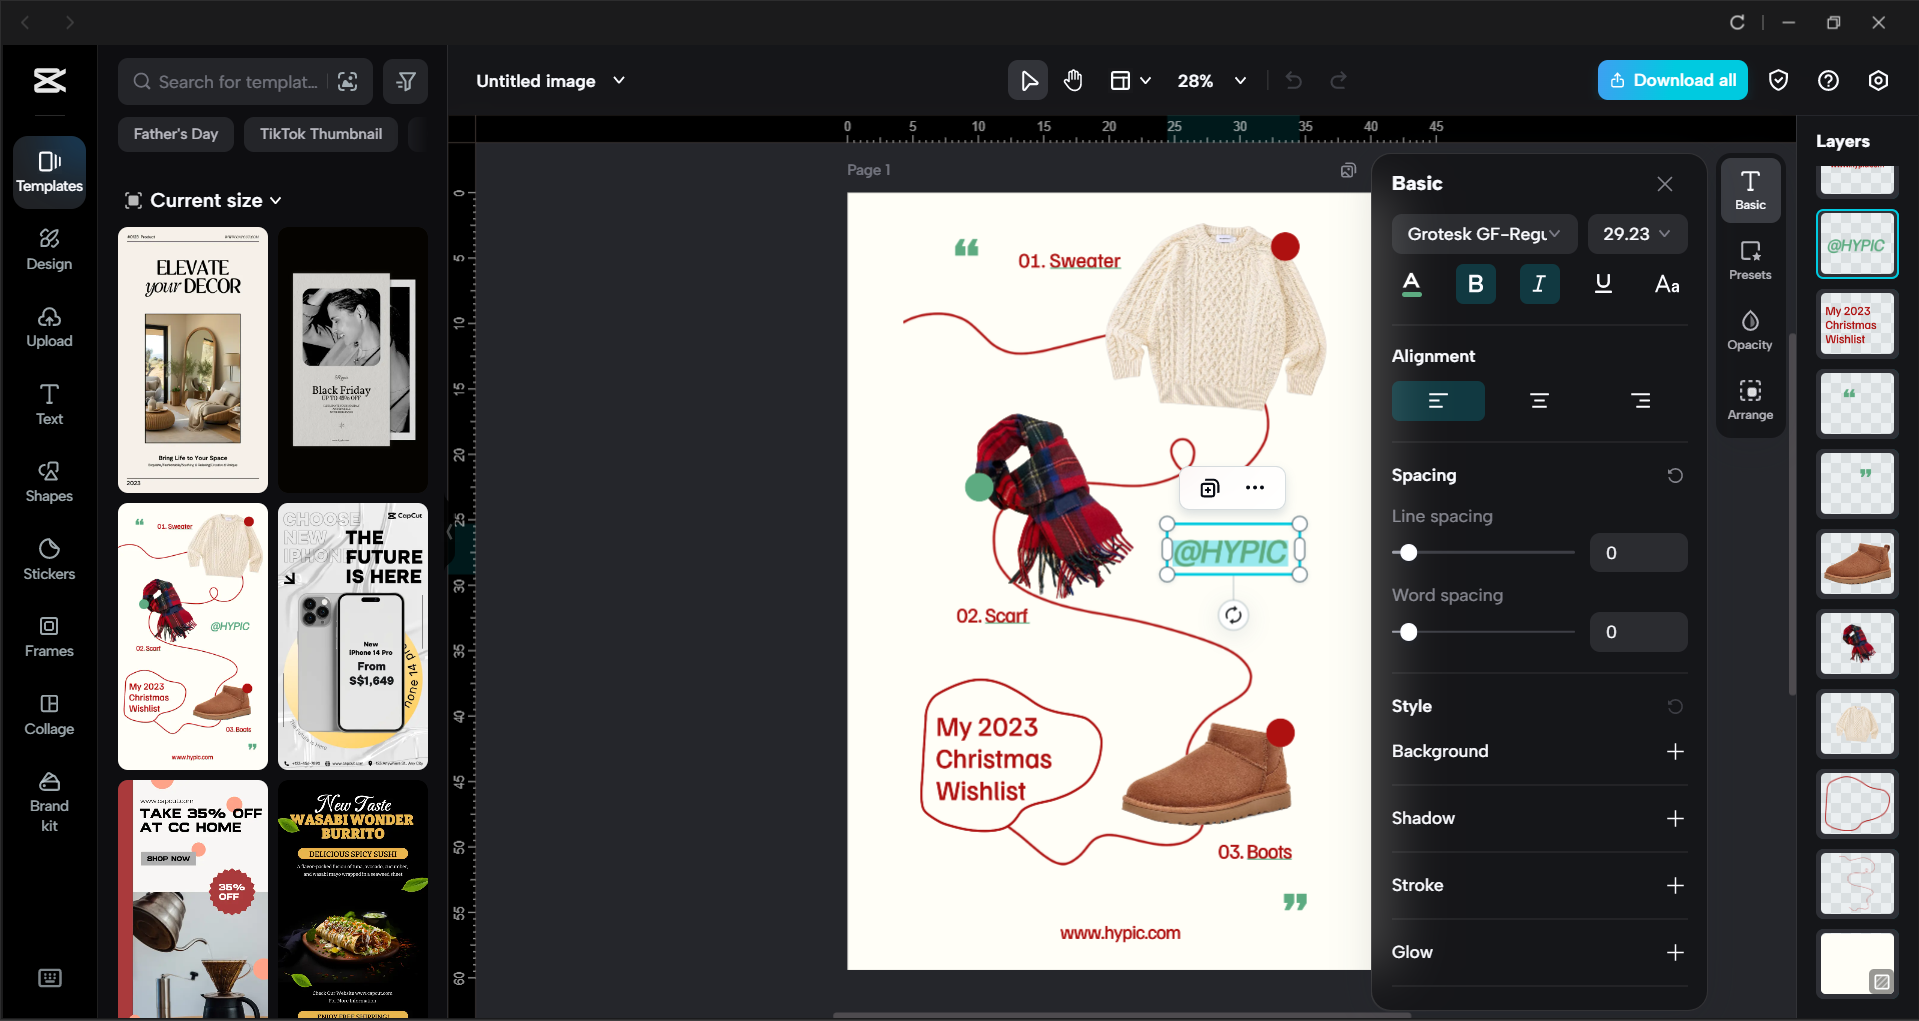Image resolution: width=1919 pixels, height=1021 pixels.
Task: Open the Brand kit panel
Action: click(x=48, y=796)
